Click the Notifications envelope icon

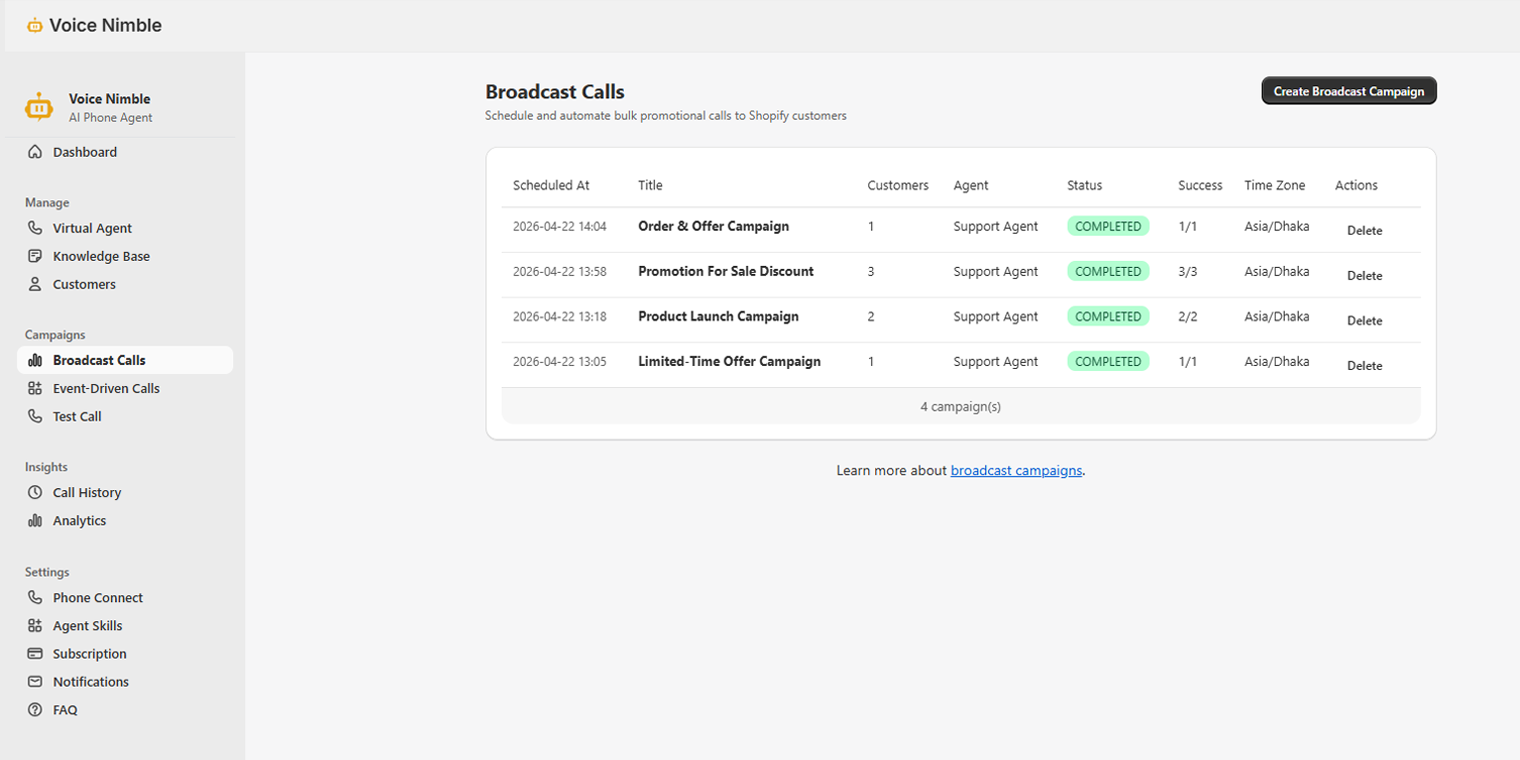pyautogui.click(x=35, y=681)
